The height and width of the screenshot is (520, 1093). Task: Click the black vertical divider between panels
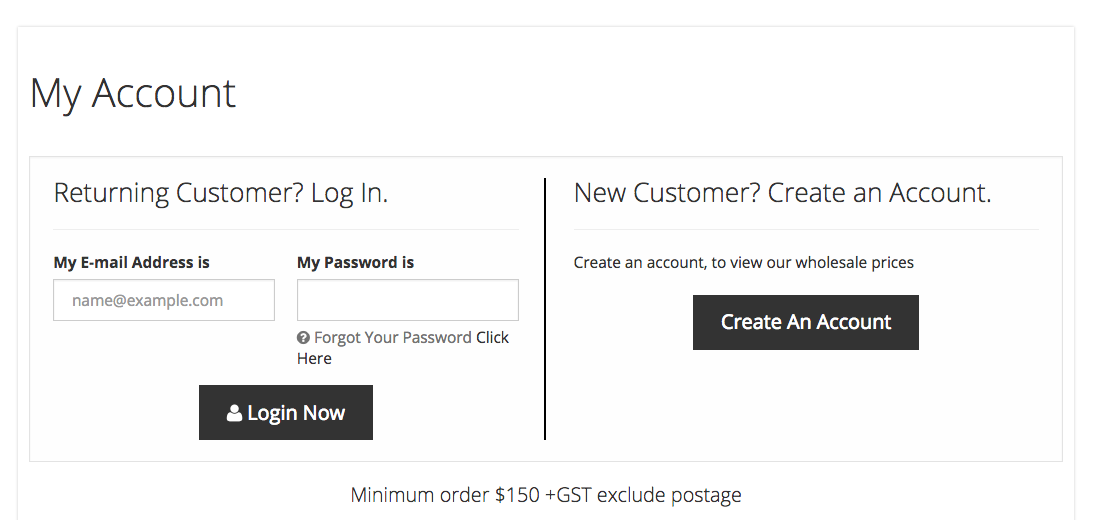(544, 309)
